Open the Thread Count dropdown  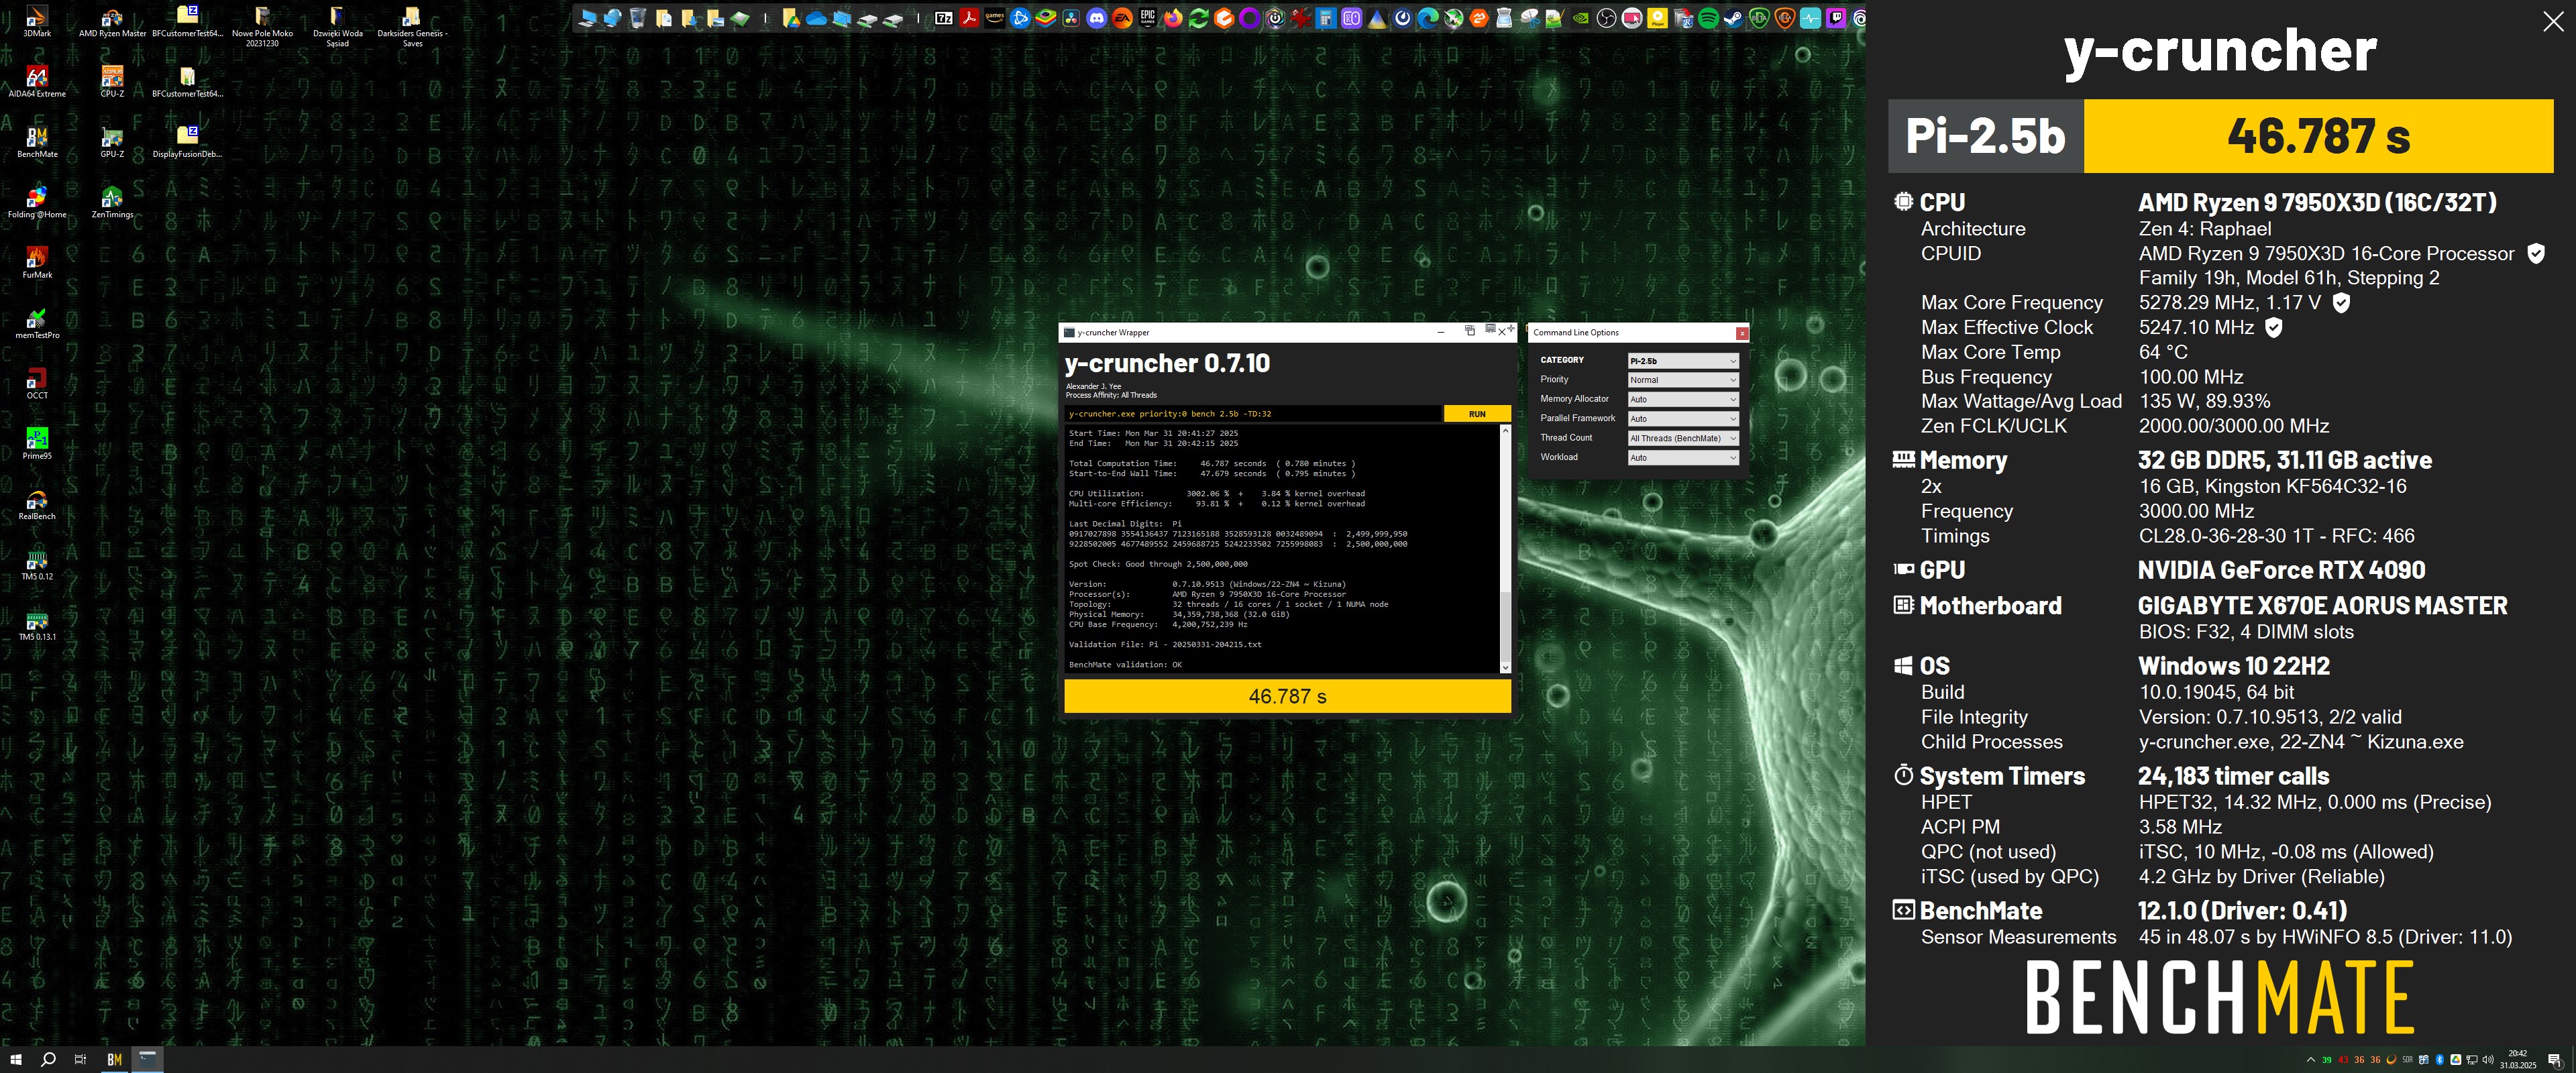pos(1683,438)
